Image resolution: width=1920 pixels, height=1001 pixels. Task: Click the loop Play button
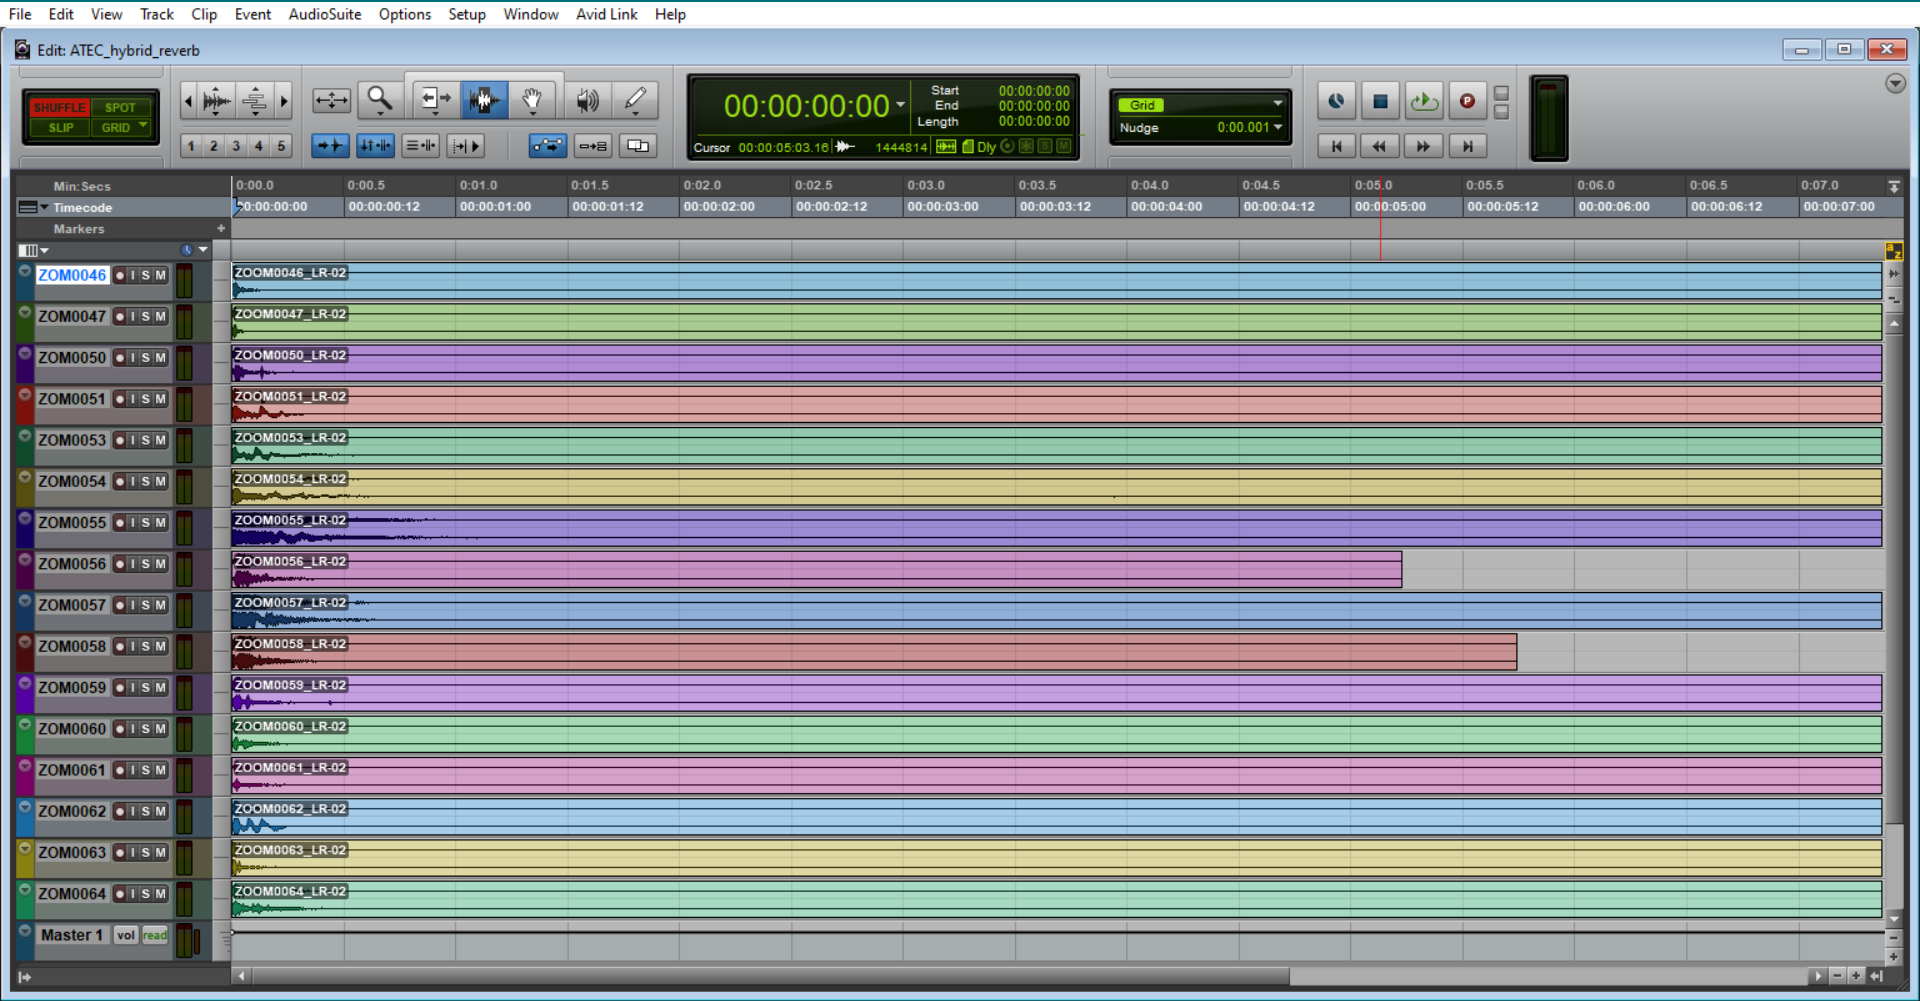(x=1423, y=101)
